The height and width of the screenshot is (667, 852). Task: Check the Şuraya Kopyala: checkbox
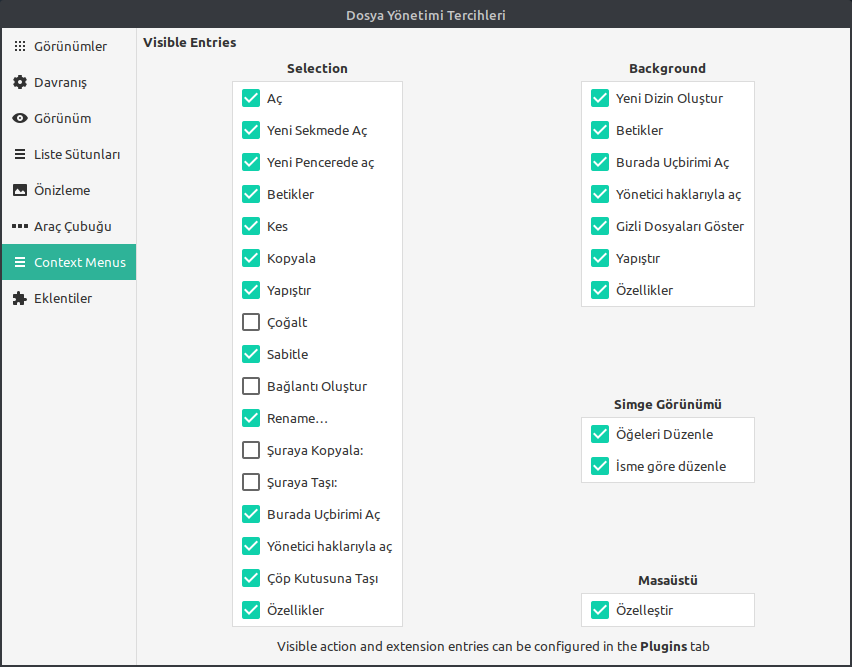click(x=250, y=450)
